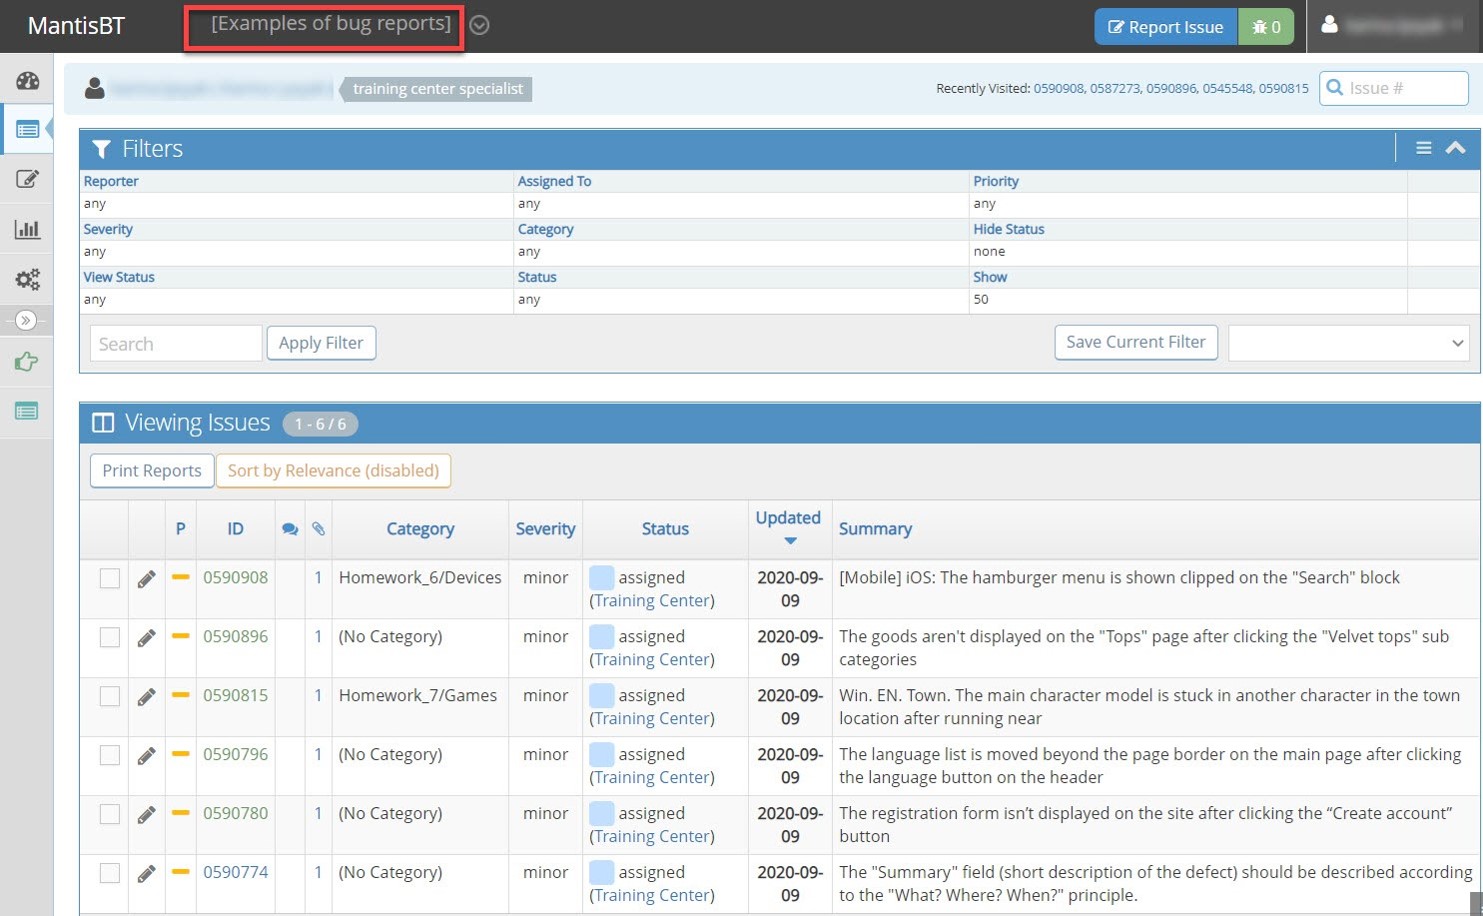This screenshot has width=1483, height=916.
Task: Click Print Reports button
Action: point(152,471)
